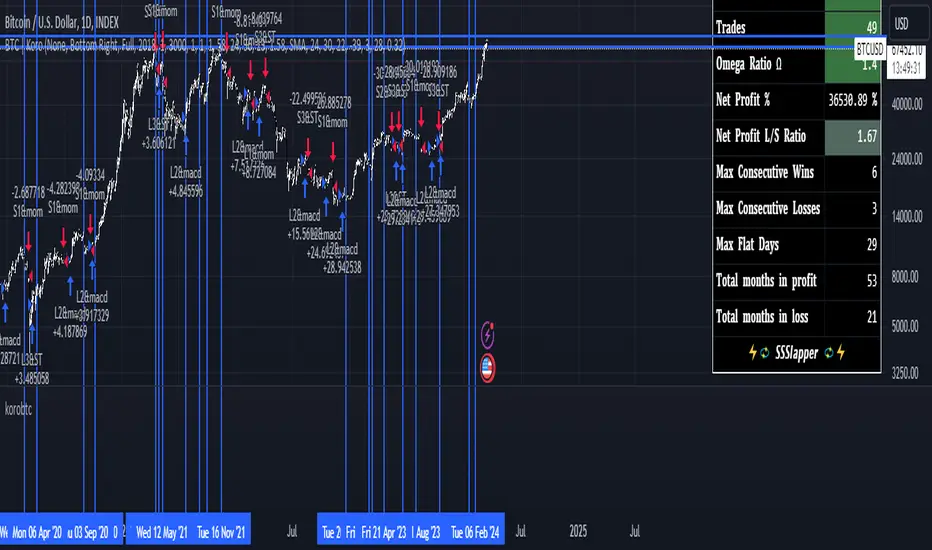Click the 2025 time axis label

click(578, 531)
